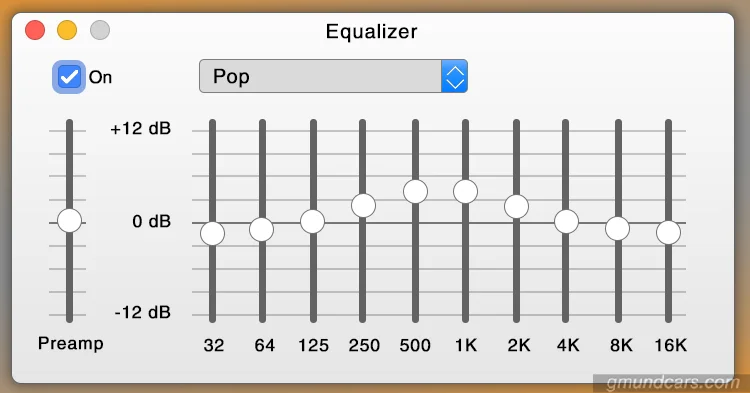Click the blue preset dropdown arrows

tap(454, 76)
